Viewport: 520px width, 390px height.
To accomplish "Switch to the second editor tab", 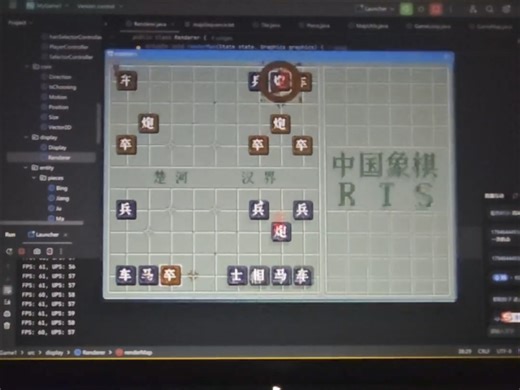I will click(x=209, y=25).
